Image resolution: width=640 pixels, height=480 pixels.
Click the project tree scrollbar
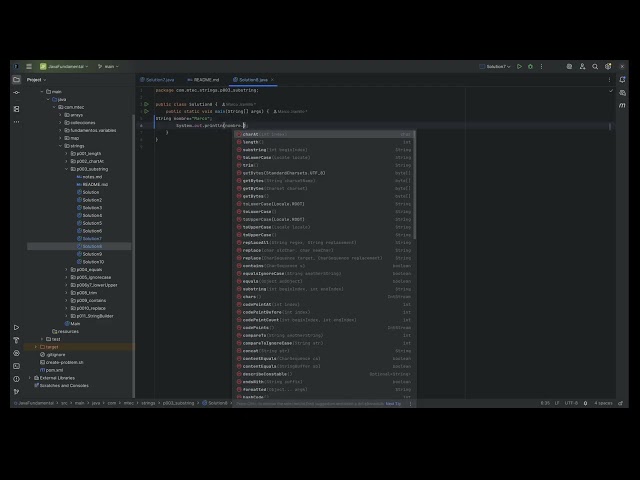(133, 255)
